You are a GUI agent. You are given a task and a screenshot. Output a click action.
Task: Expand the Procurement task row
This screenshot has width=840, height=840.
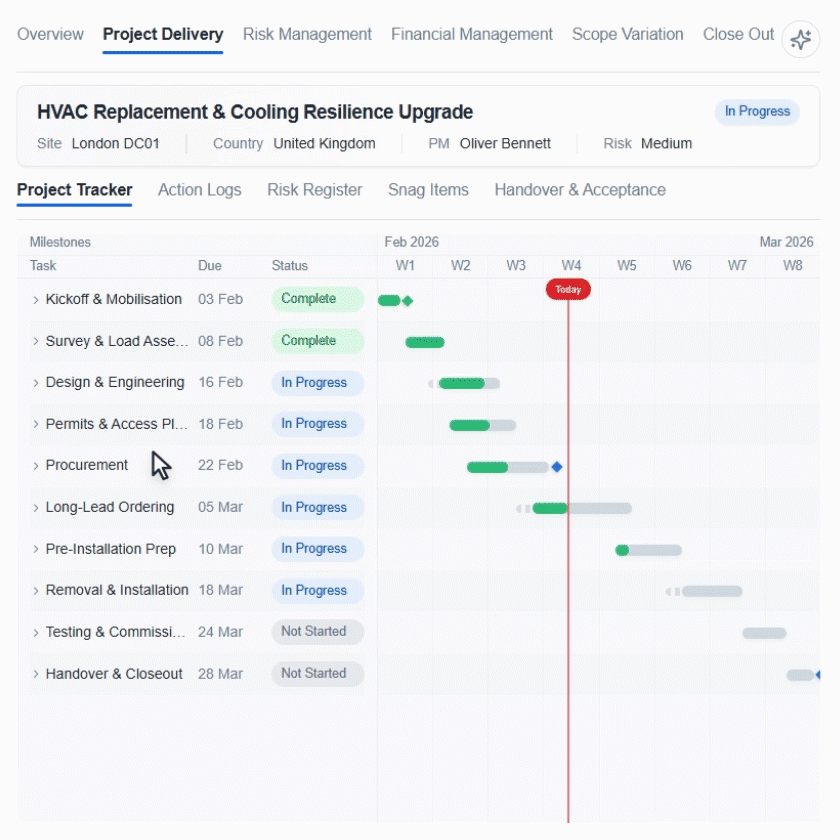tap(36, 466)
